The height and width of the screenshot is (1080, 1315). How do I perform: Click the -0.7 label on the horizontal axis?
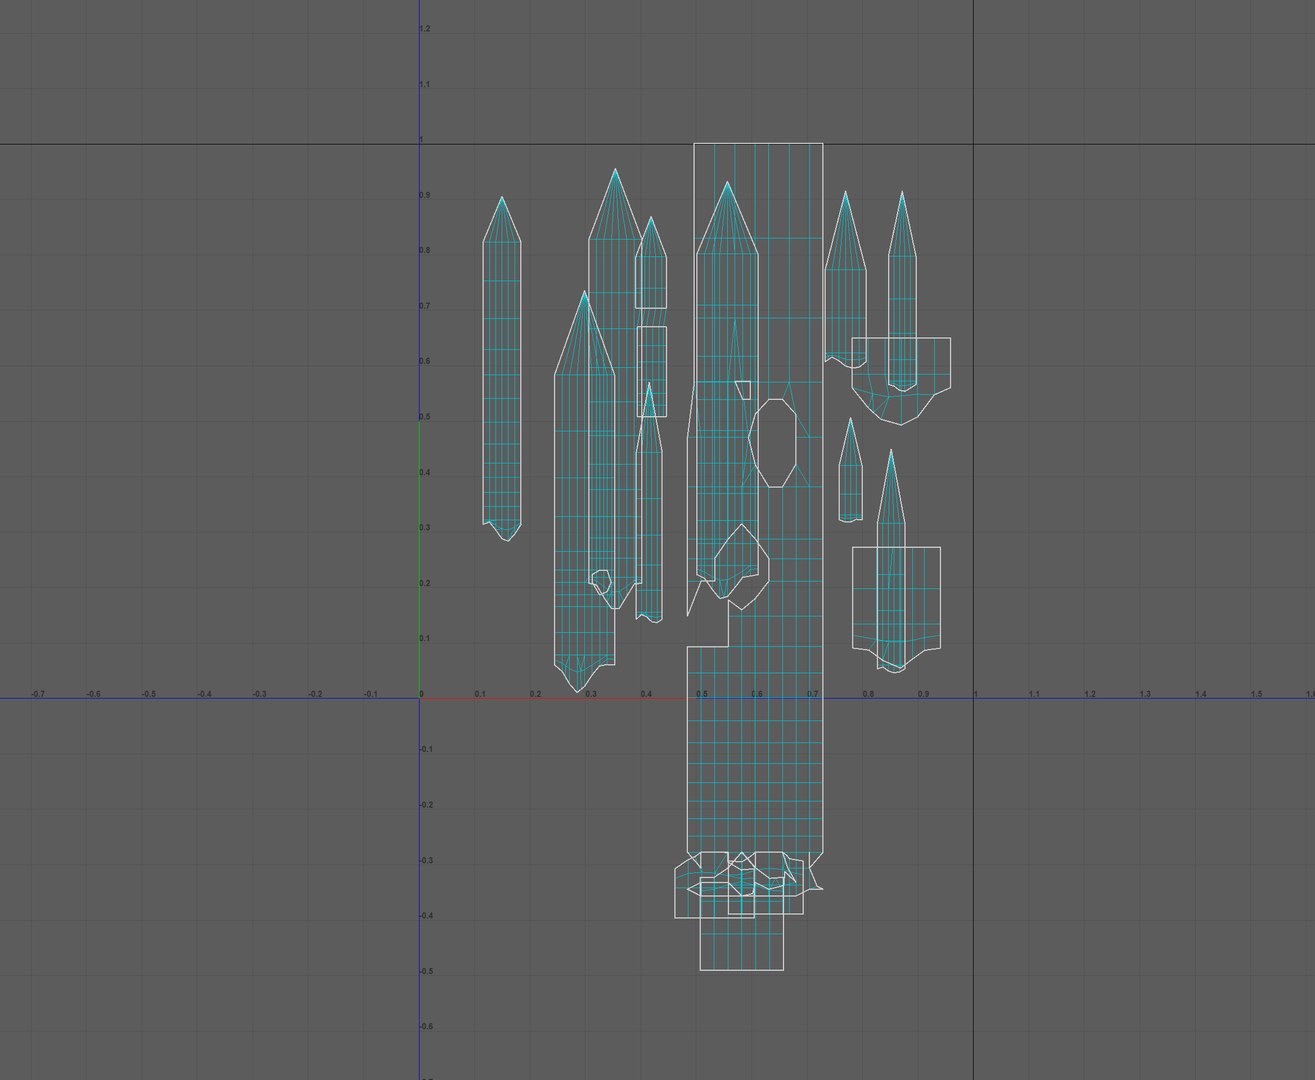[x=37, y=694]
